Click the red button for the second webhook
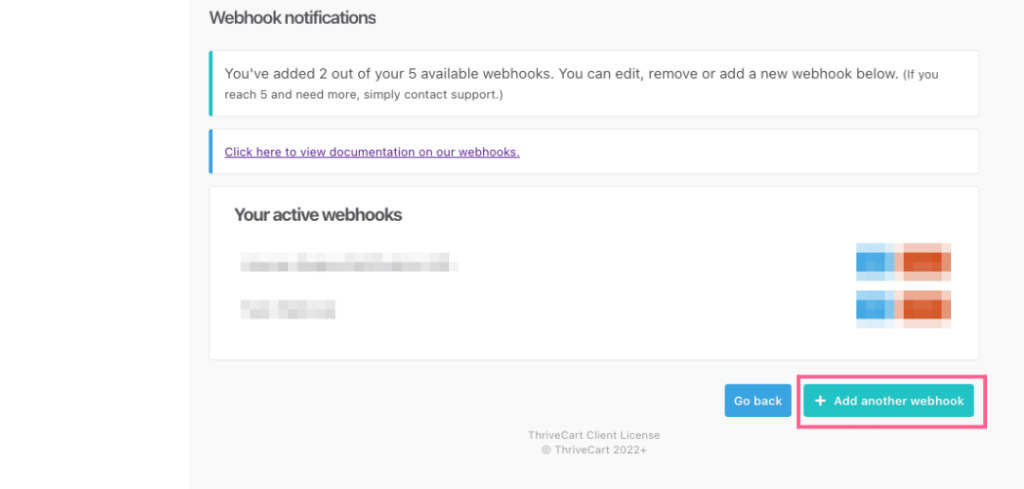The height and width of the screenshot is (489, 1024). click(x=926, y=309)
